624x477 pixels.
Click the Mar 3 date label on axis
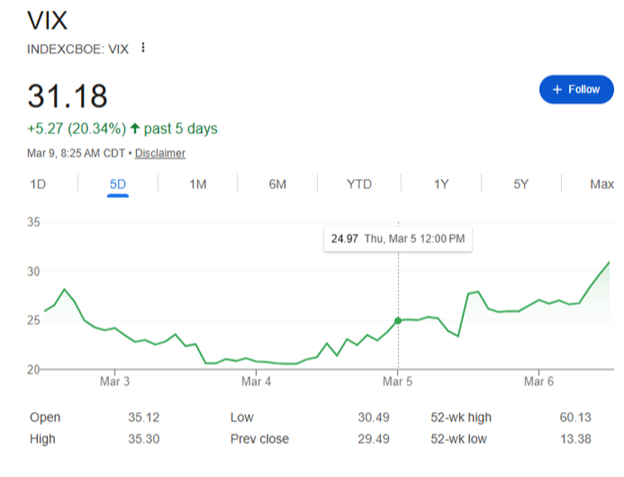(115, 382)
